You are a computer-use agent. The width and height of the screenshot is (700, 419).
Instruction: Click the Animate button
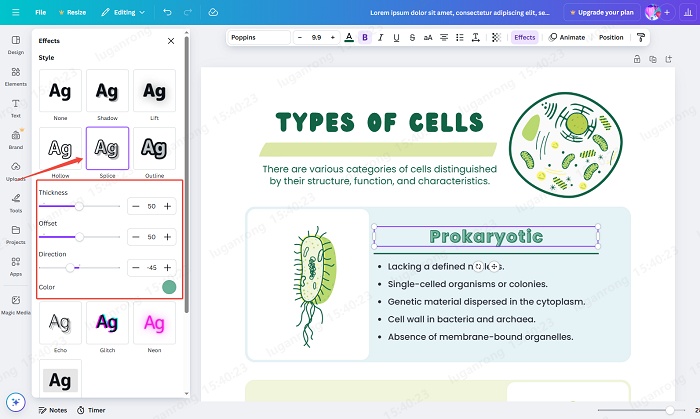567,37
